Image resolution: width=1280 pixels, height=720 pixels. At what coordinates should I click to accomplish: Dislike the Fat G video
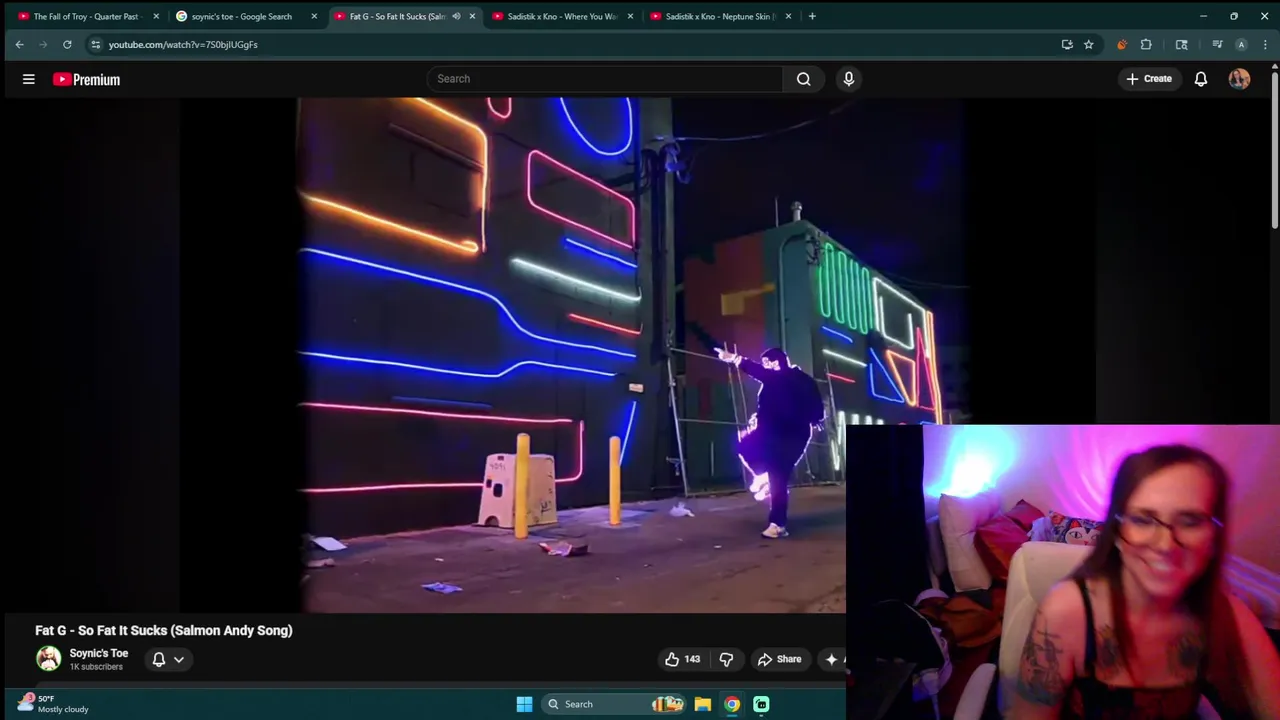click(727, 659)
